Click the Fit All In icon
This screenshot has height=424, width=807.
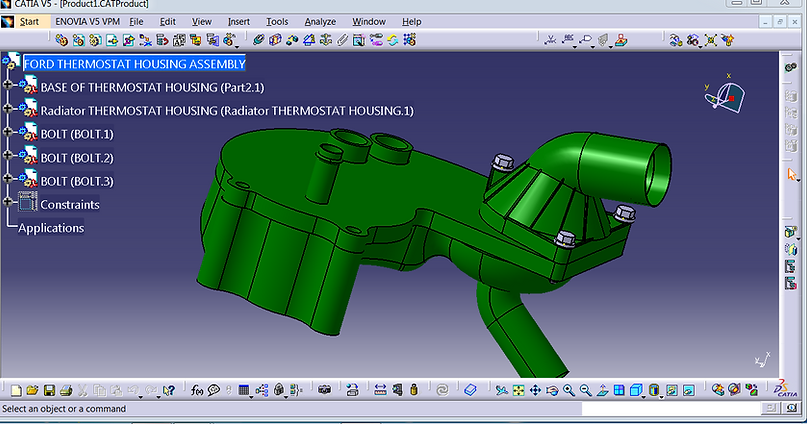[518, 391]
